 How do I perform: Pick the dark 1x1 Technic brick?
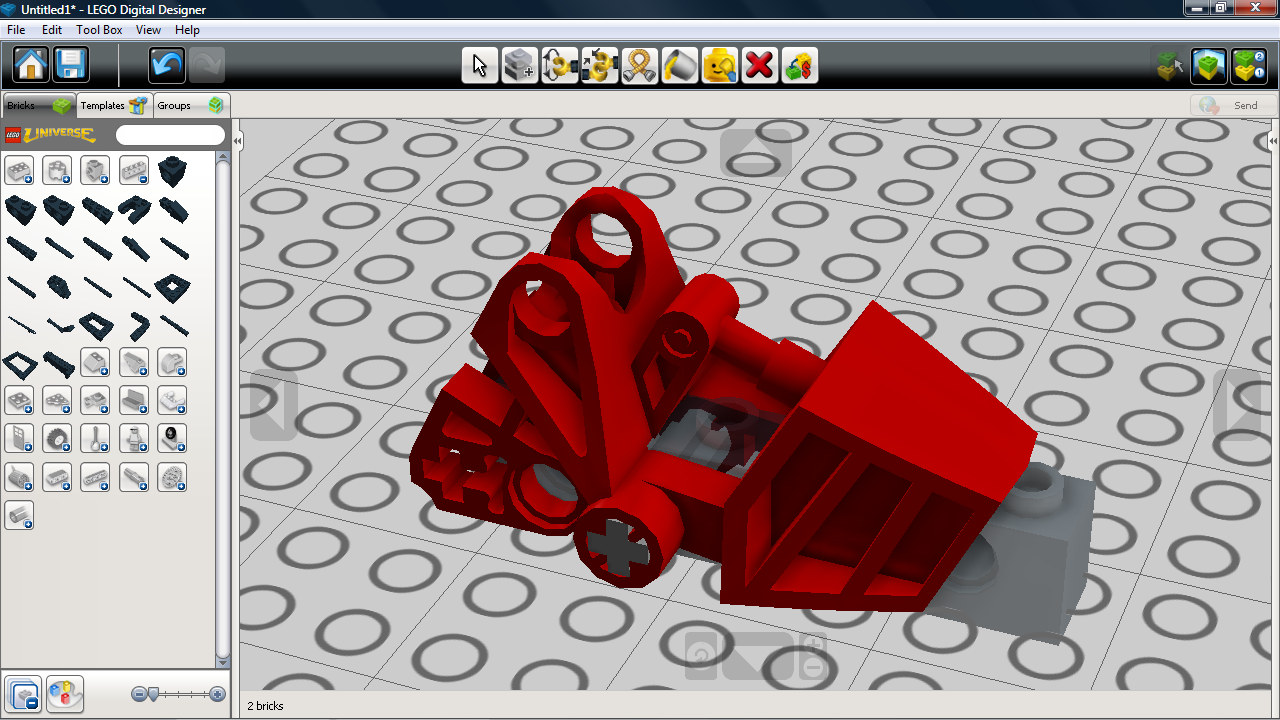(x=172, y=171)
